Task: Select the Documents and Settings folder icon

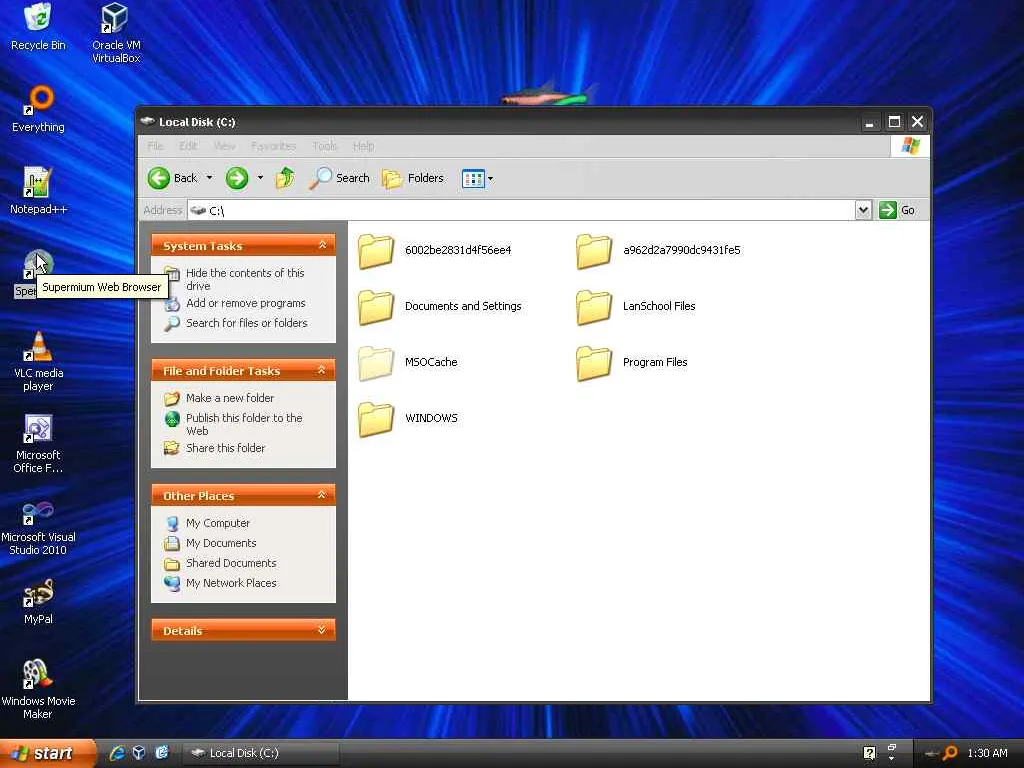Action: point(376,307)
